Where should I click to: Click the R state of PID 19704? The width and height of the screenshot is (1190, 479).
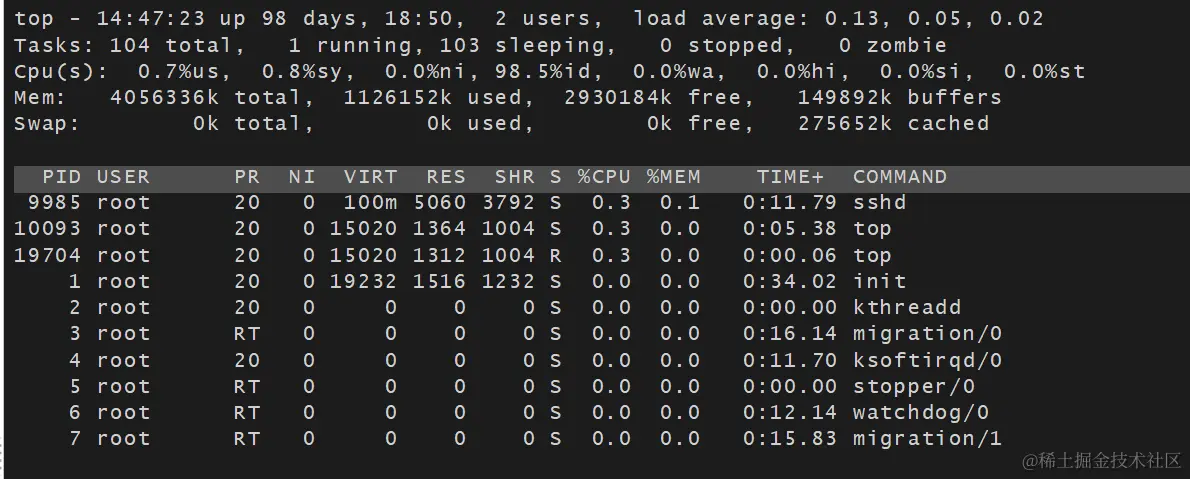click(x=556, y=255)
